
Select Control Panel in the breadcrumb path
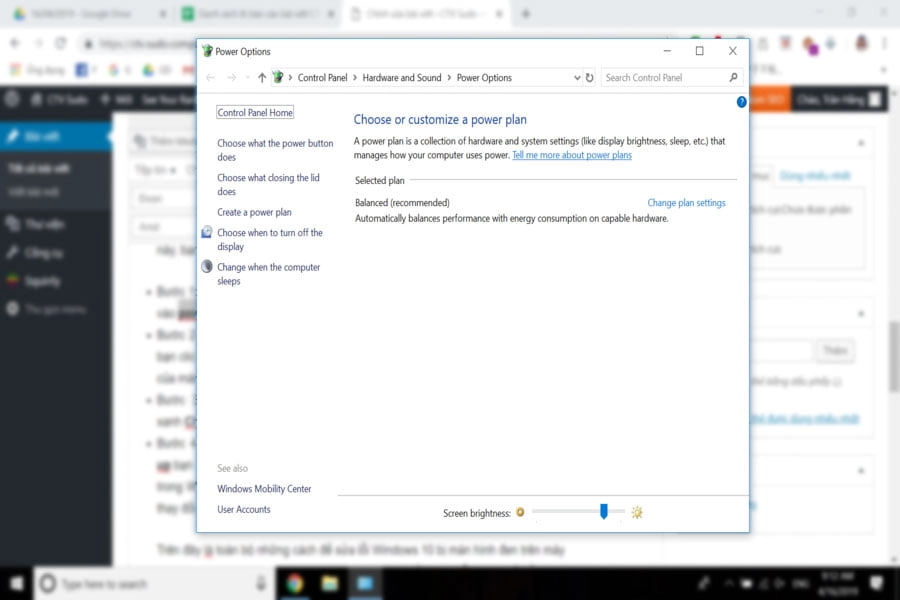(322, 78)
